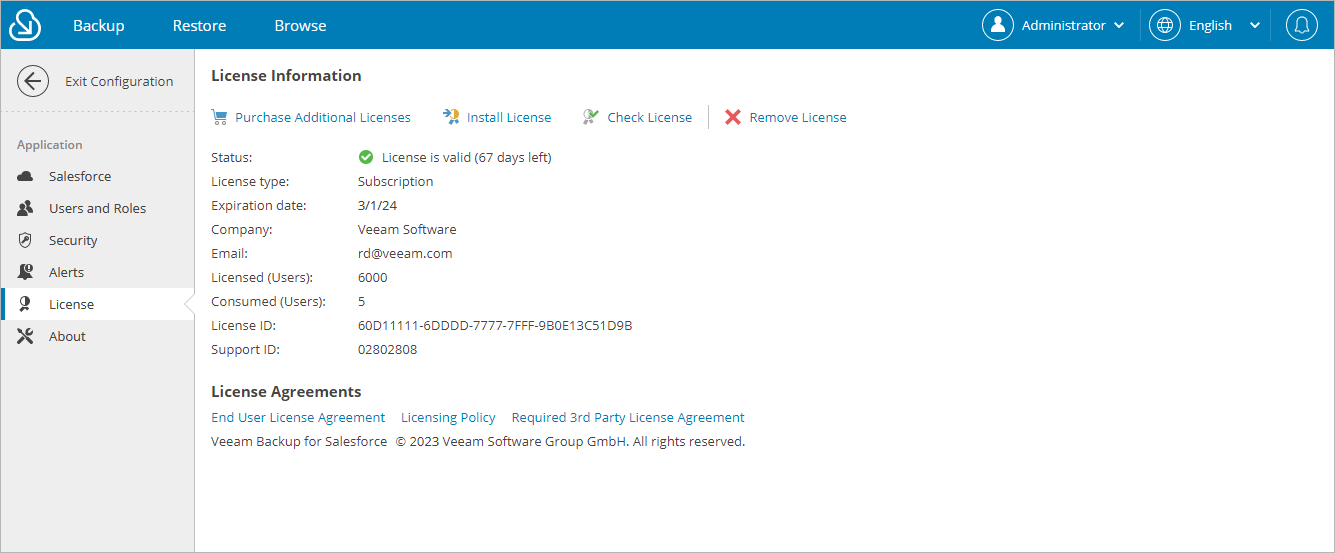Click the expiration date 3/1/24

tap(378, 205)
